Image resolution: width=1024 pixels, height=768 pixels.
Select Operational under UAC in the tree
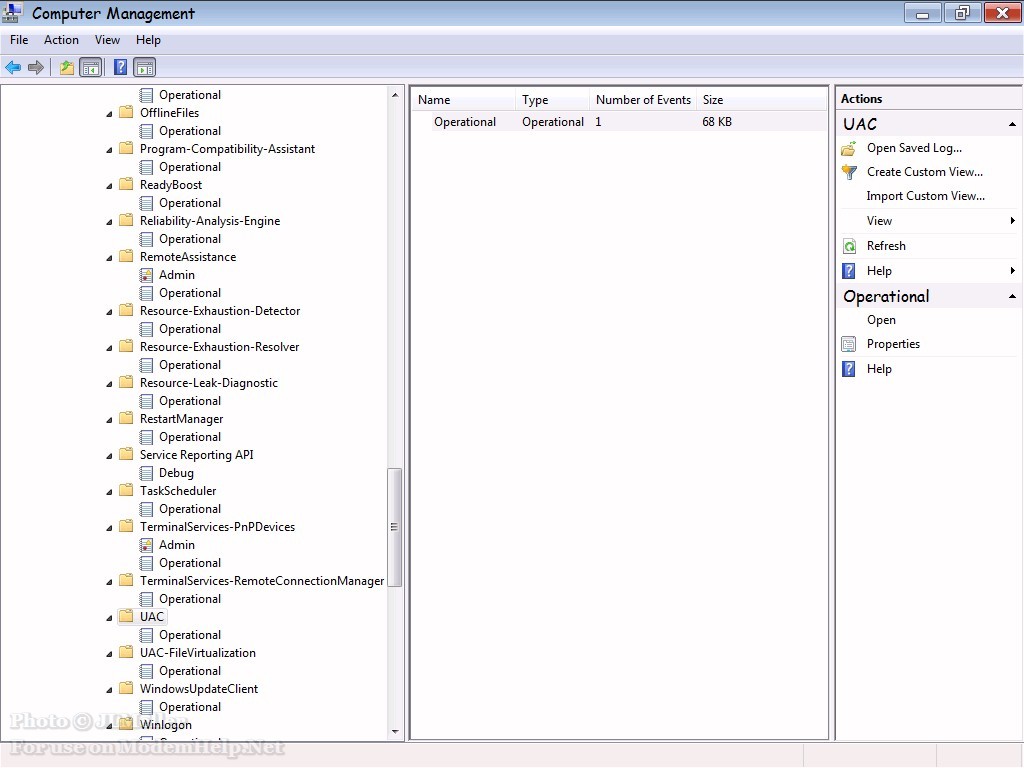coord(190,635)
